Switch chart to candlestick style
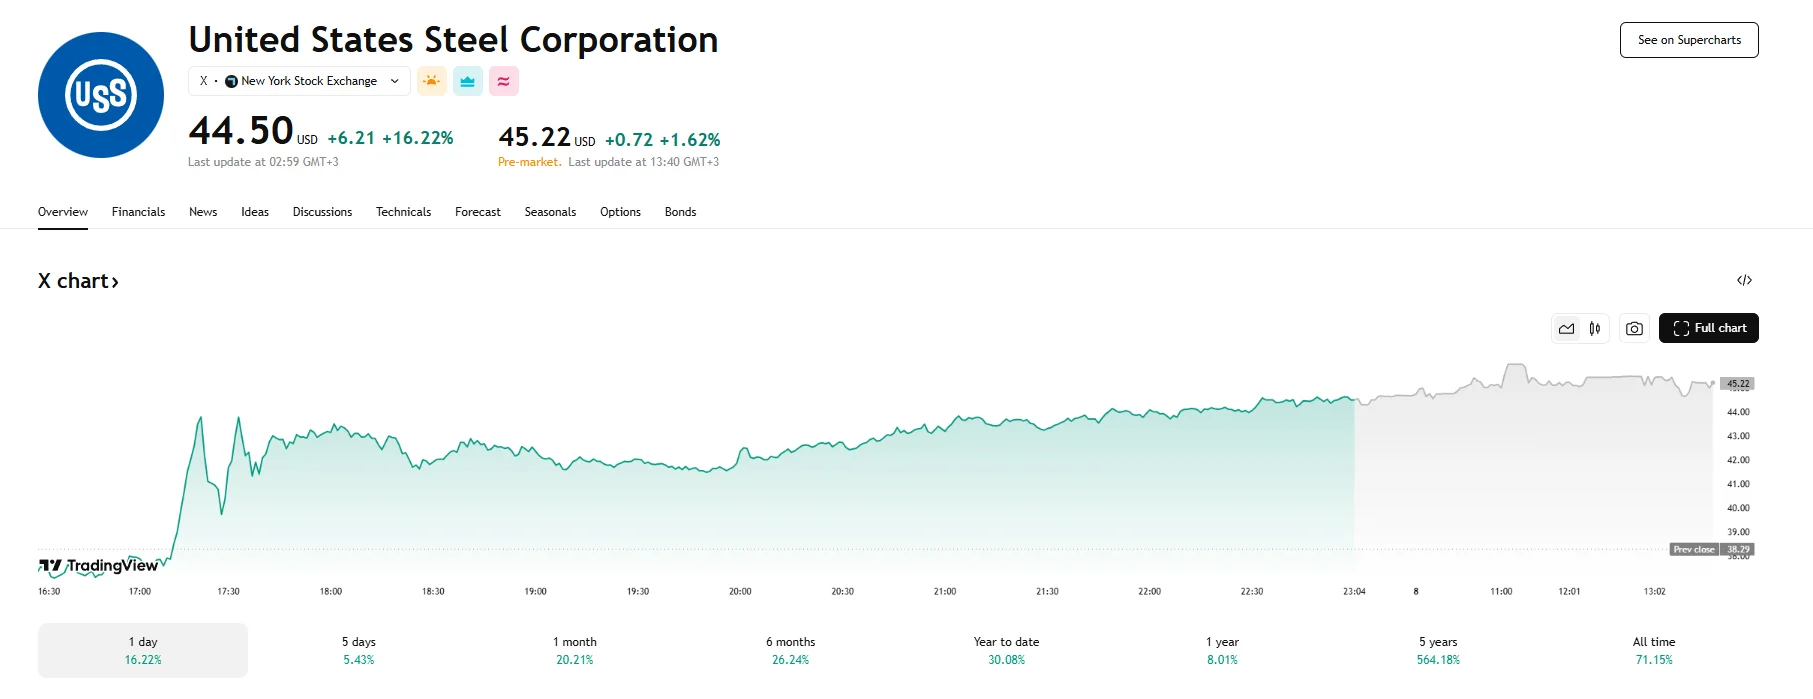The height and width of the screenshot is (699, 1813). [1595, 328]
